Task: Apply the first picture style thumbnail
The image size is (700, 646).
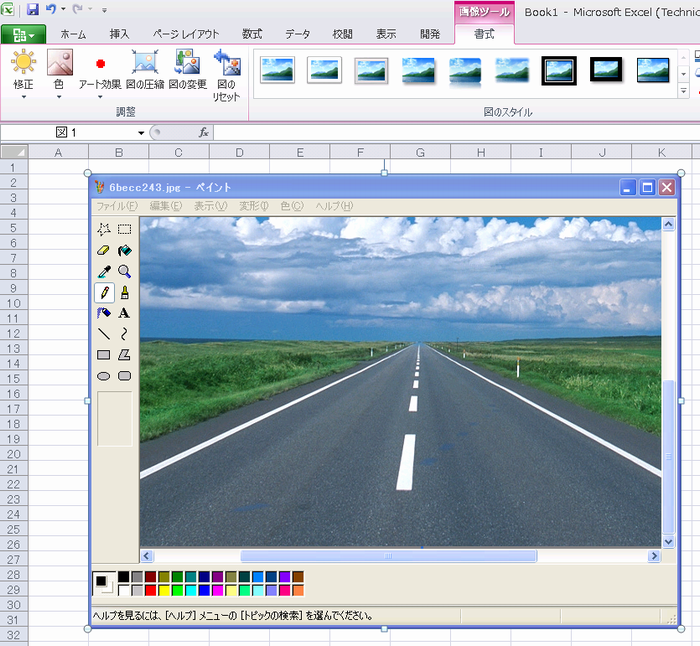Action: 277,70
